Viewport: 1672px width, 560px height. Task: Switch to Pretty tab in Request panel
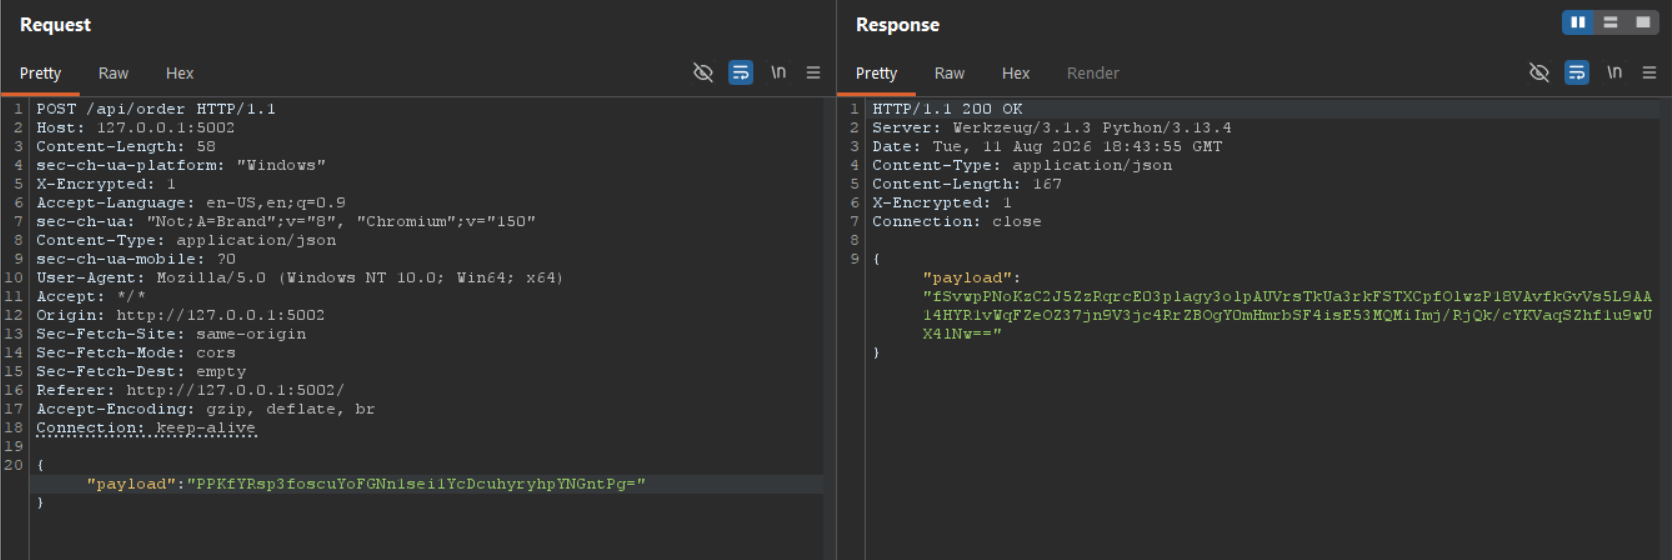pyautogui.click(x=40, y=73)
